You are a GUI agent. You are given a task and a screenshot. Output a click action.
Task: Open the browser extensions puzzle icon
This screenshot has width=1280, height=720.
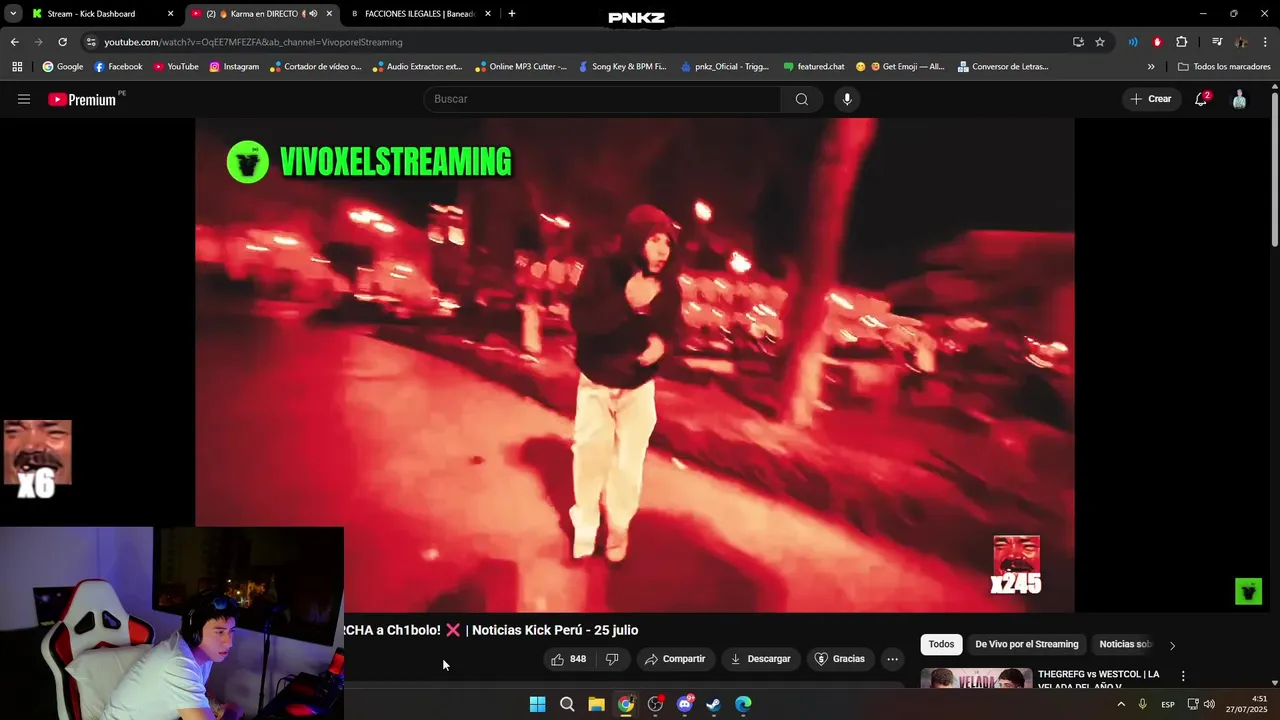click(x=1181, y=42)
